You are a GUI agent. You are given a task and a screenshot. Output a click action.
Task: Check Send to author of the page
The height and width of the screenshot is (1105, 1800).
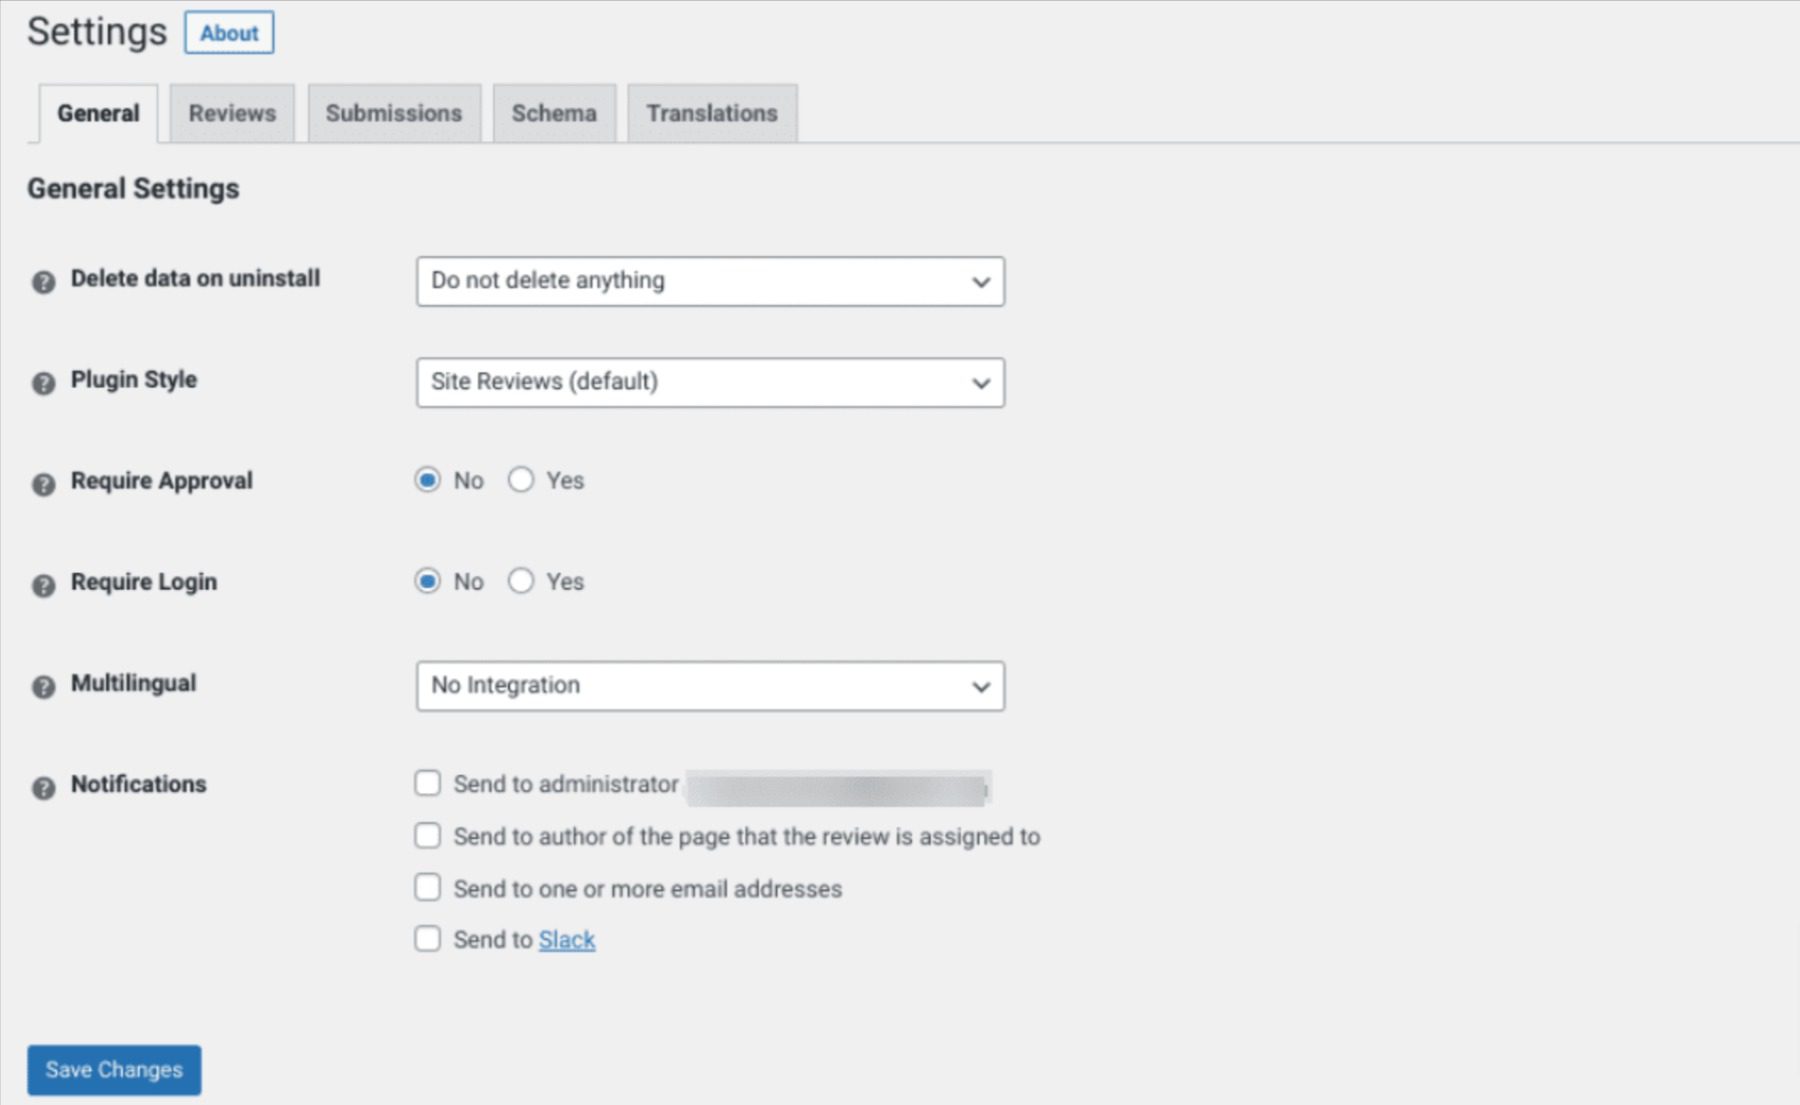[428, 836]
